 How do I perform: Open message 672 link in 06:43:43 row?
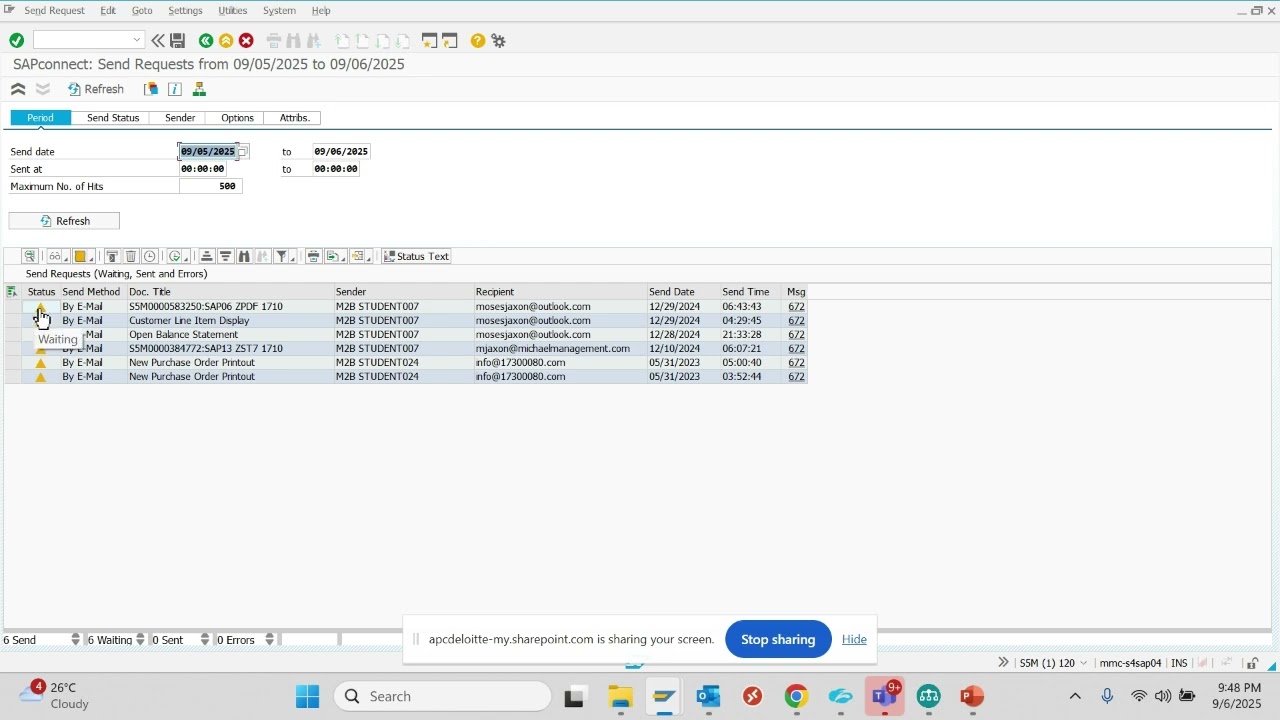tap(796, 307)
